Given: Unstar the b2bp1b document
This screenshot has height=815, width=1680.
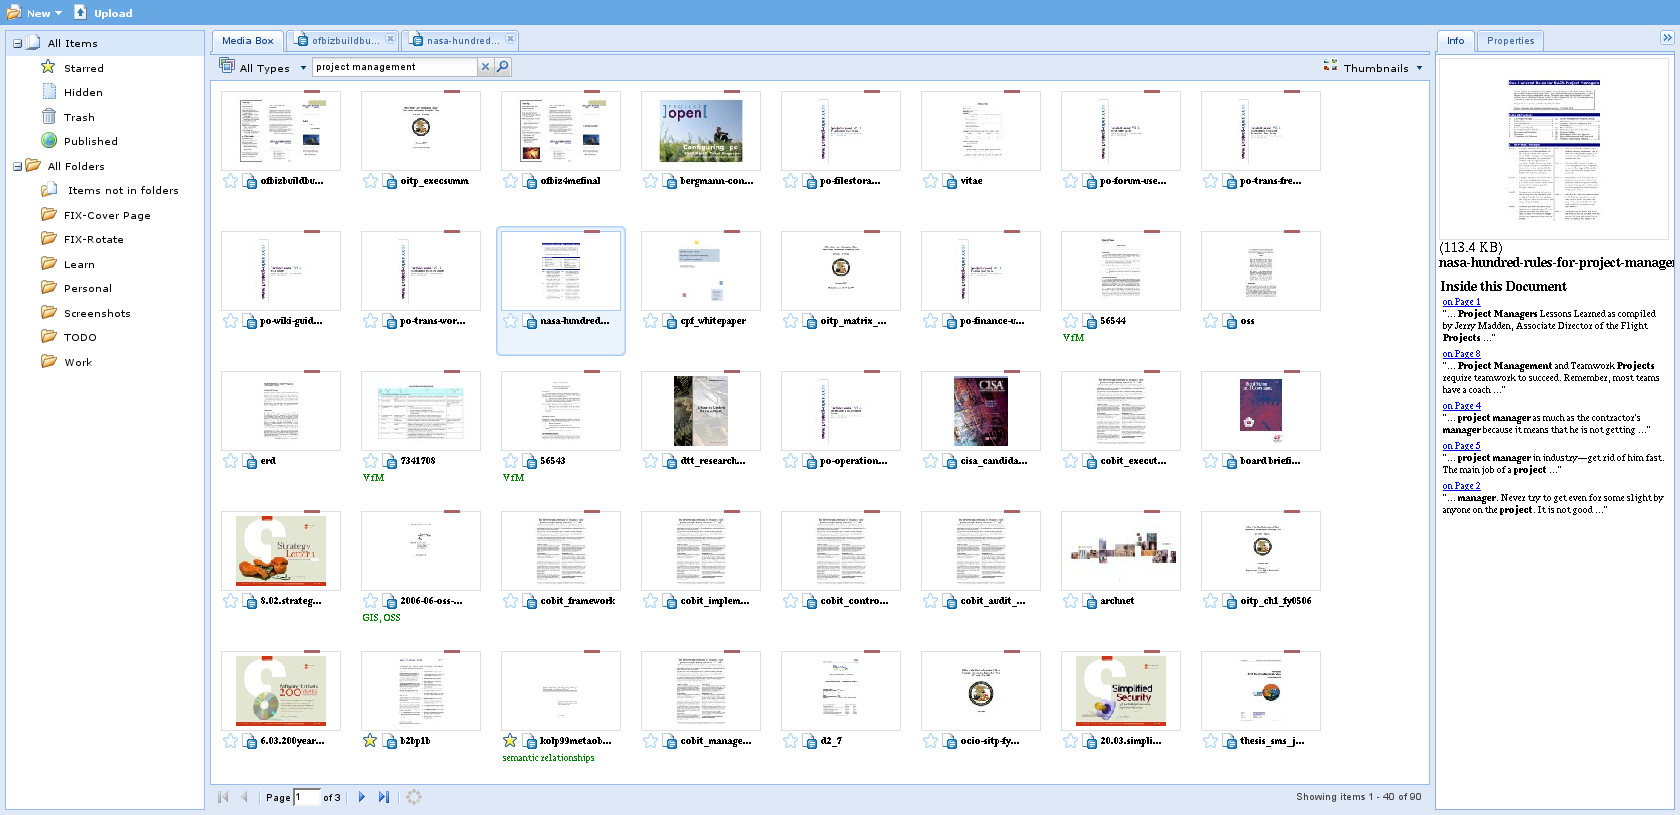Looking at the screenshot, I should coord(370,741).
